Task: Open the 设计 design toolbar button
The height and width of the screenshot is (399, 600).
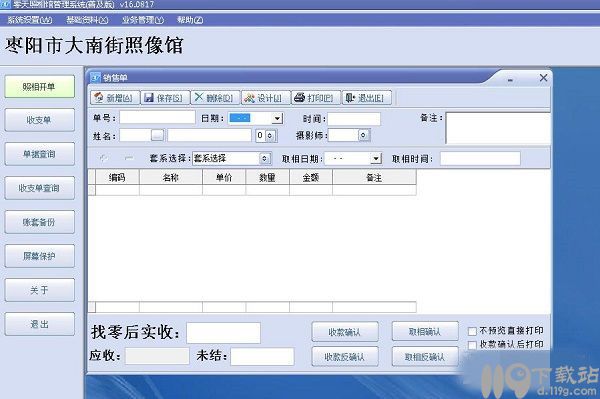Action: click(x=266, y=98)
